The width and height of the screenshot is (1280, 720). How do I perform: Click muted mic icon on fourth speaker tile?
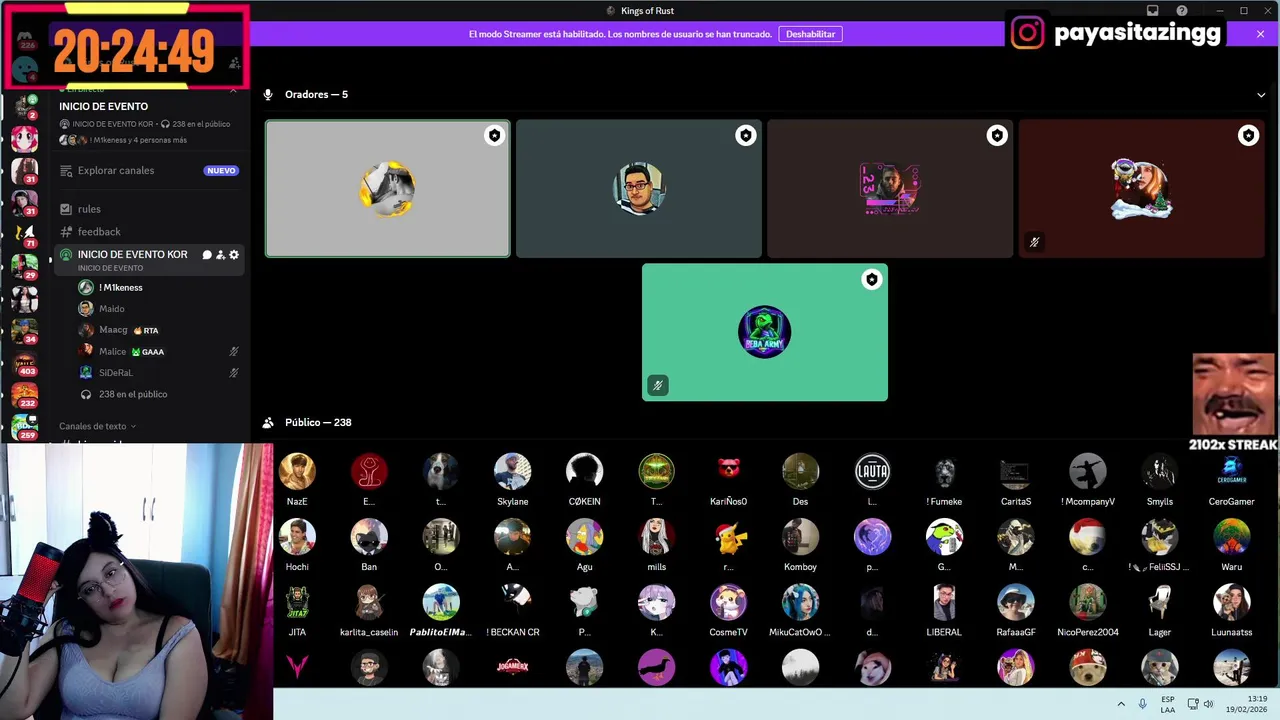(1034, 242)
